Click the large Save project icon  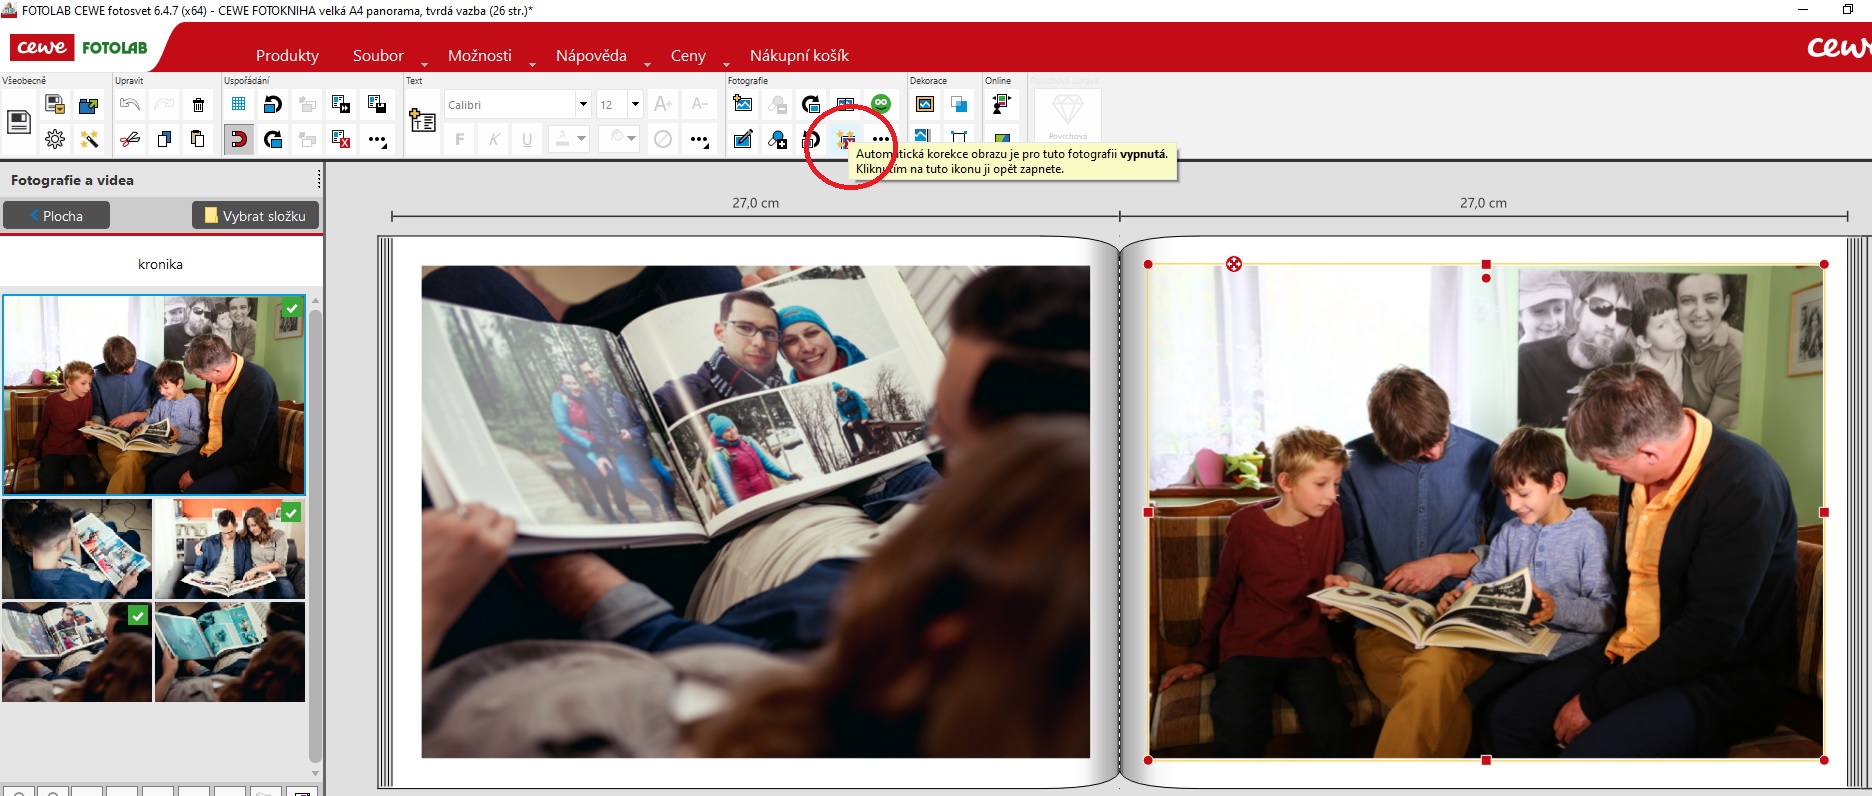[x=19, y=122]
